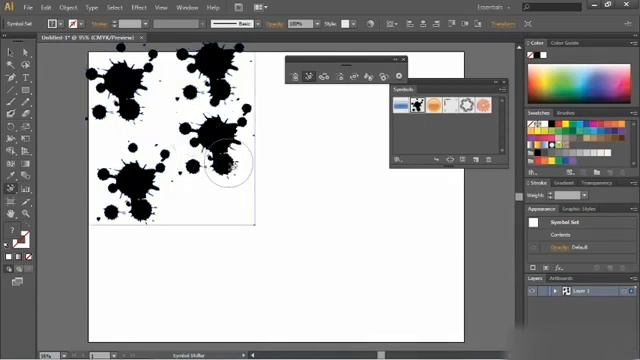Switch to Gradient fill mode below swatches
Image resolution: width=640 pixels, height=360 pixels.
pyautogui.click(x=18, y=257)
